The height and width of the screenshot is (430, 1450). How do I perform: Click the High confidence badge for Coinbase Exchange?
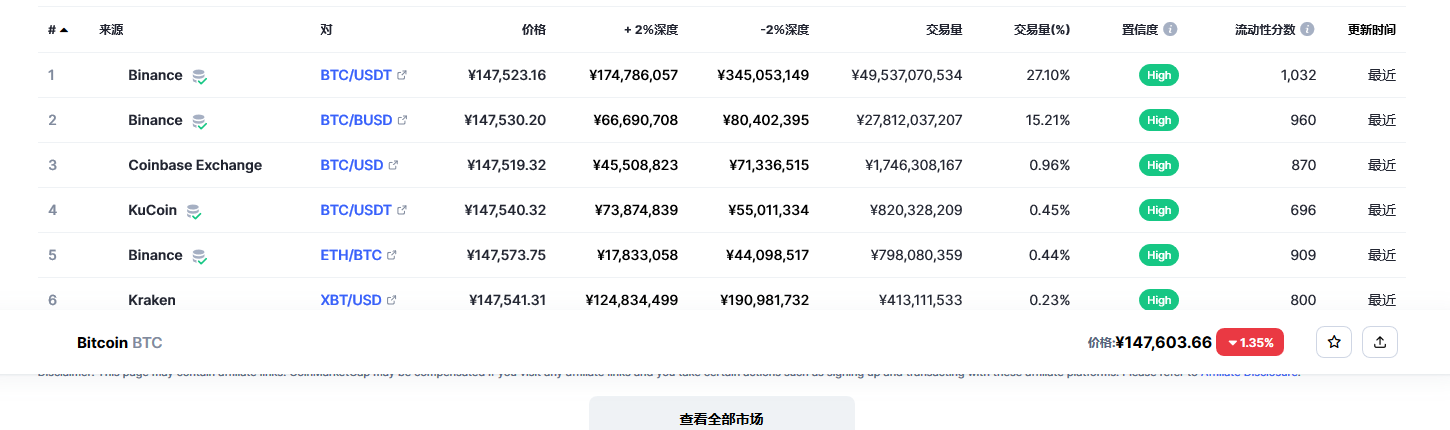1159,165
